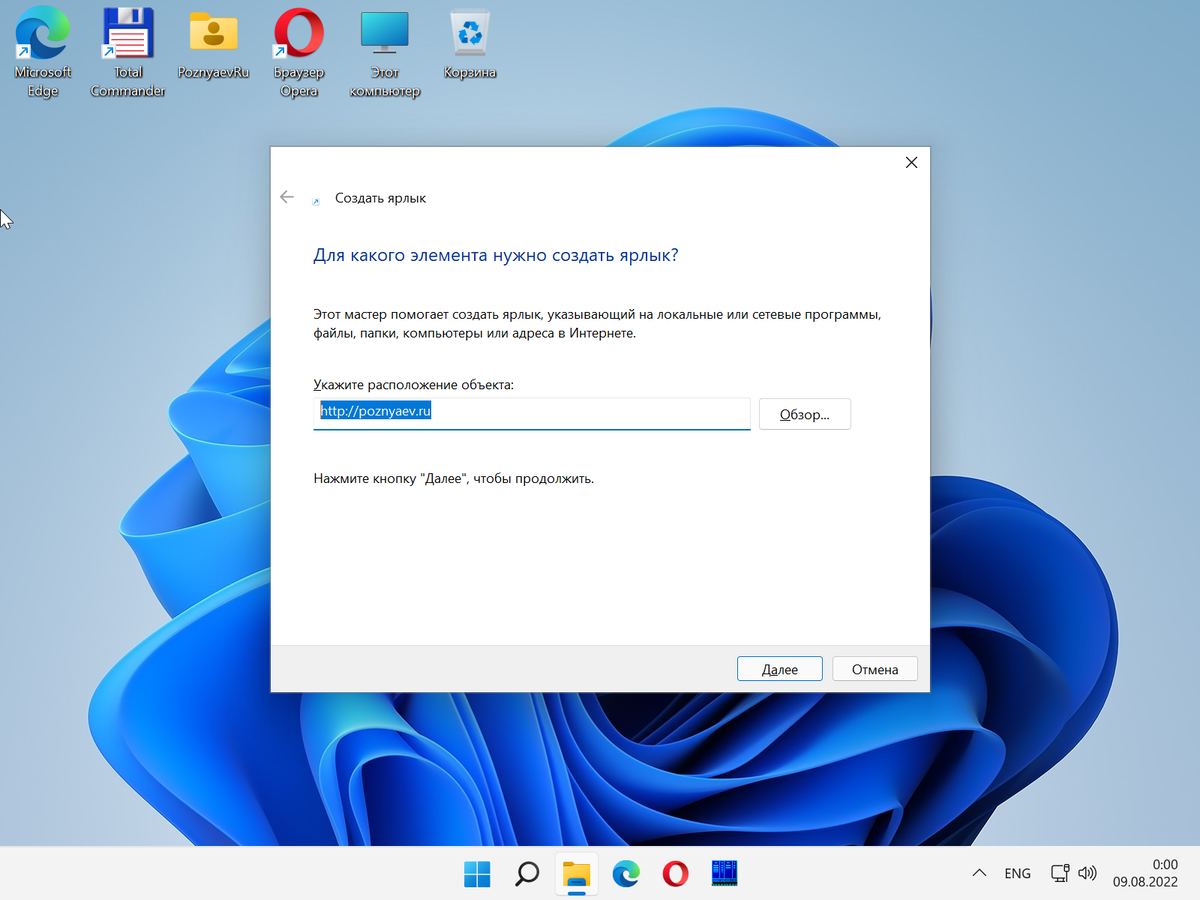
Task: Click the heading Для какого элемента нужно создать ярлык?
Action: (496, 255)
